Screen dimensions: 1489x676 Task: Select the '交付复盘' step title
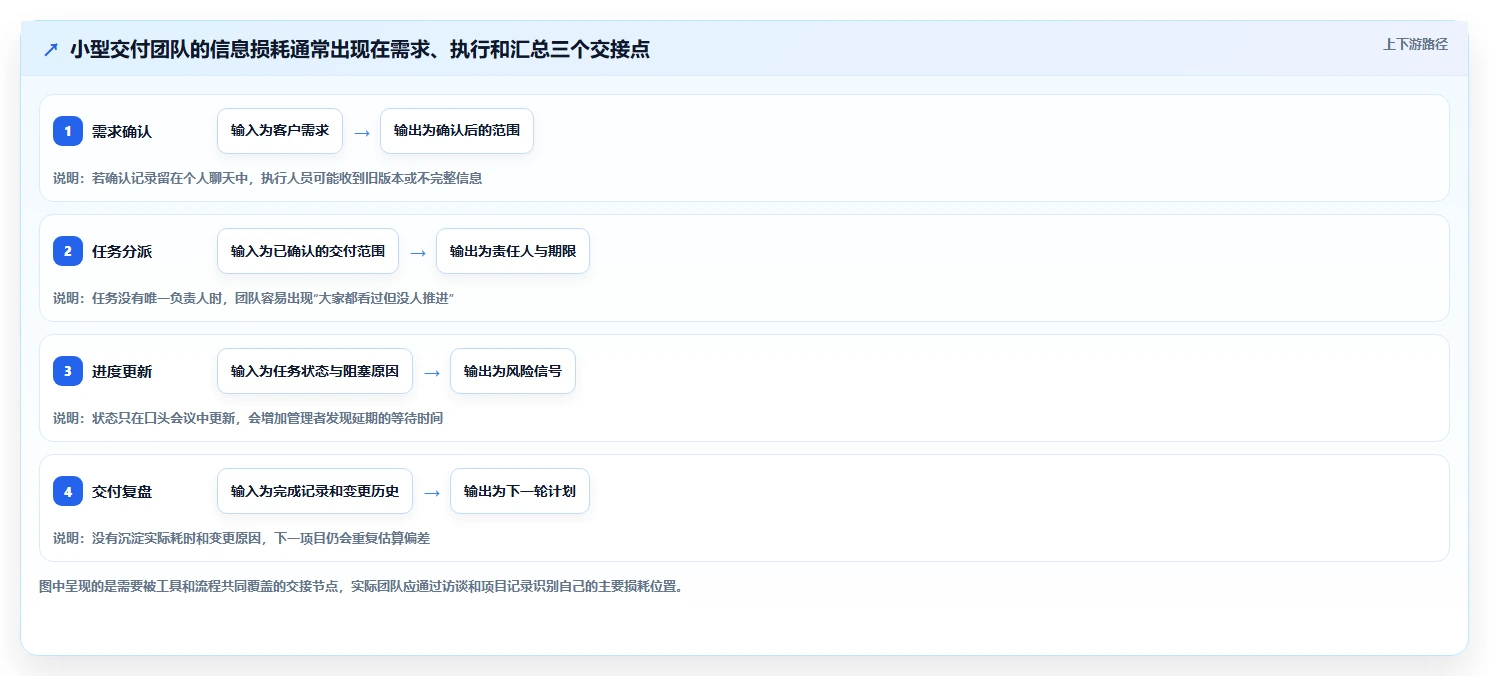tap(122, 491)
